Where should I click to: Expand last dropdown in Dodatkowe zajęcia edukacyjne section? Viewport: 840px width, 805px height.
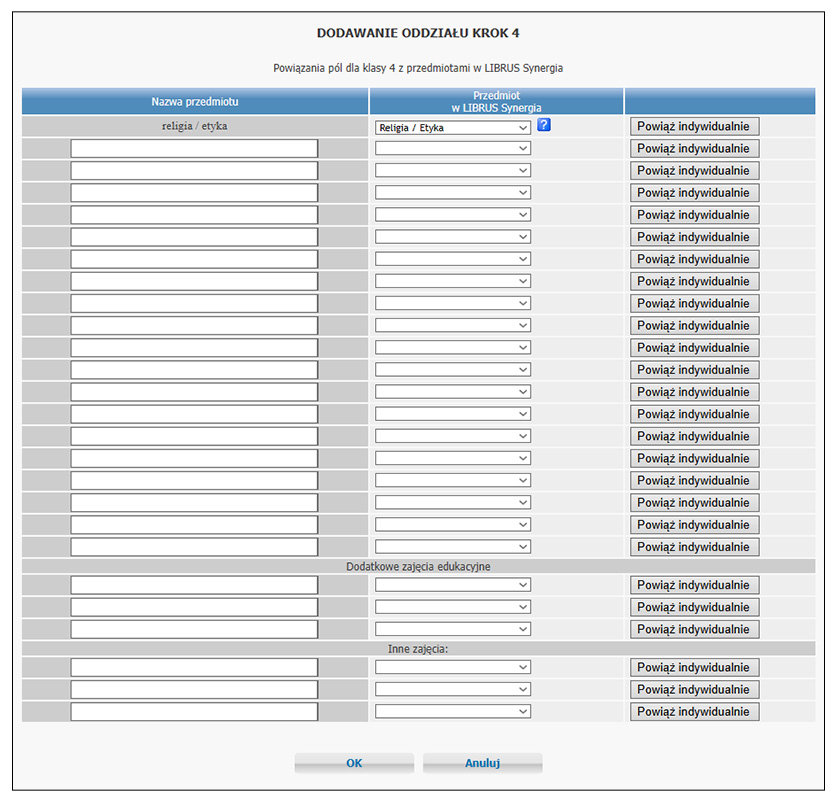(452, 629)
